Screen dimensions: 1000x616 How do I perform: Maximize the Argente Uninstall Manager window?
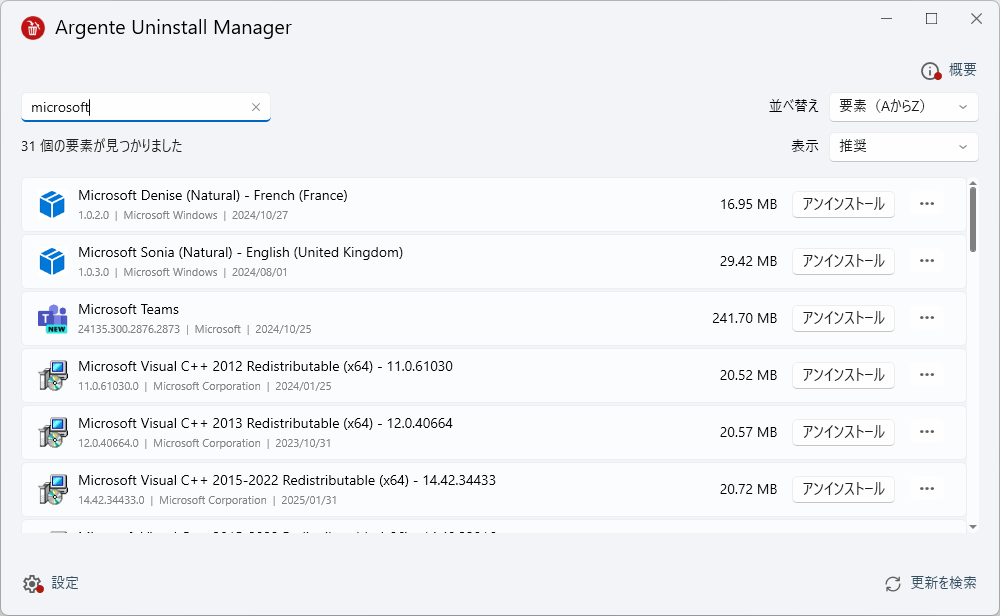click(931, 19)
